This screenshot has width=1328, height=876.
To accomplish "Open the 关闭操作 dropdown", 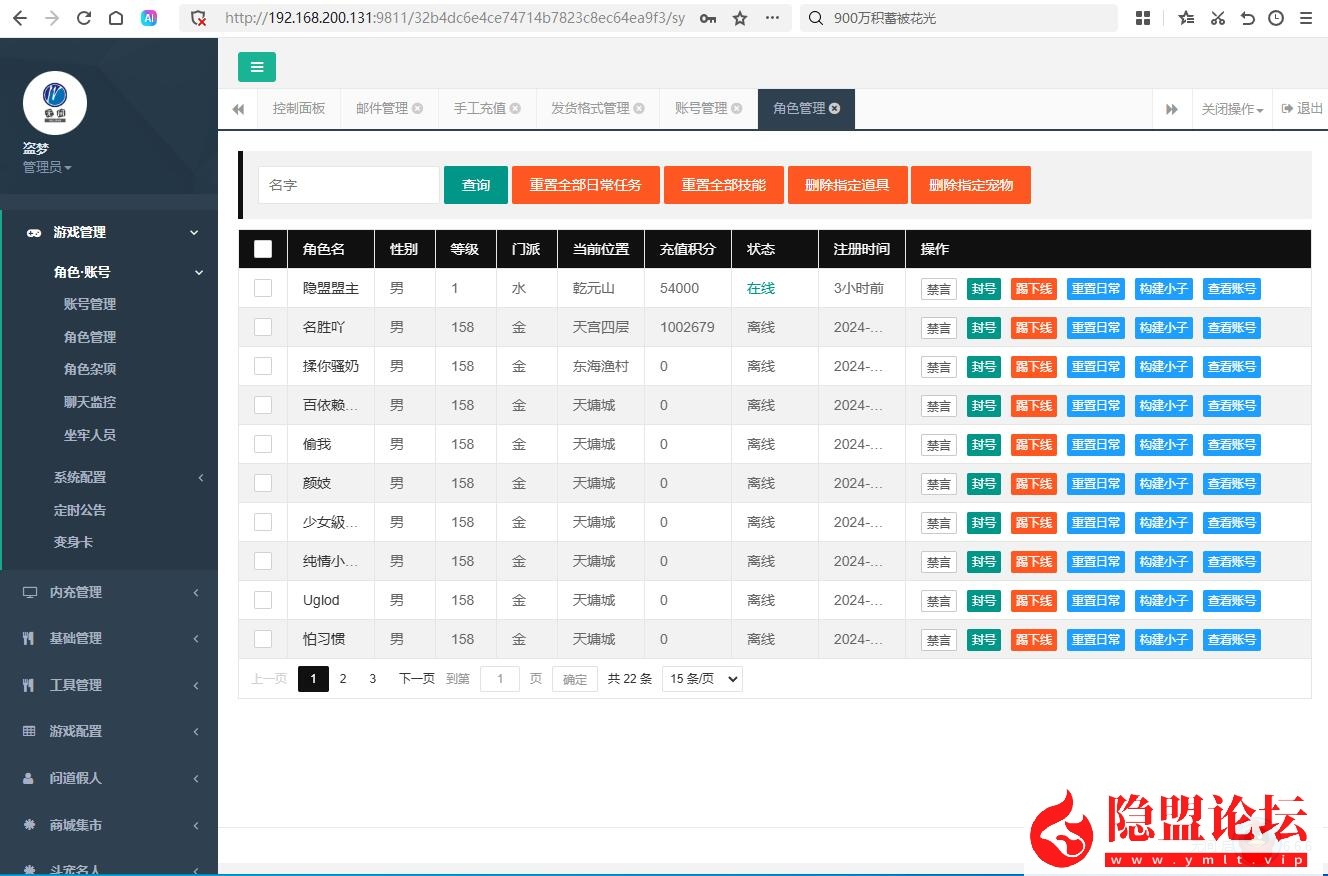I will click(1232, 109).
